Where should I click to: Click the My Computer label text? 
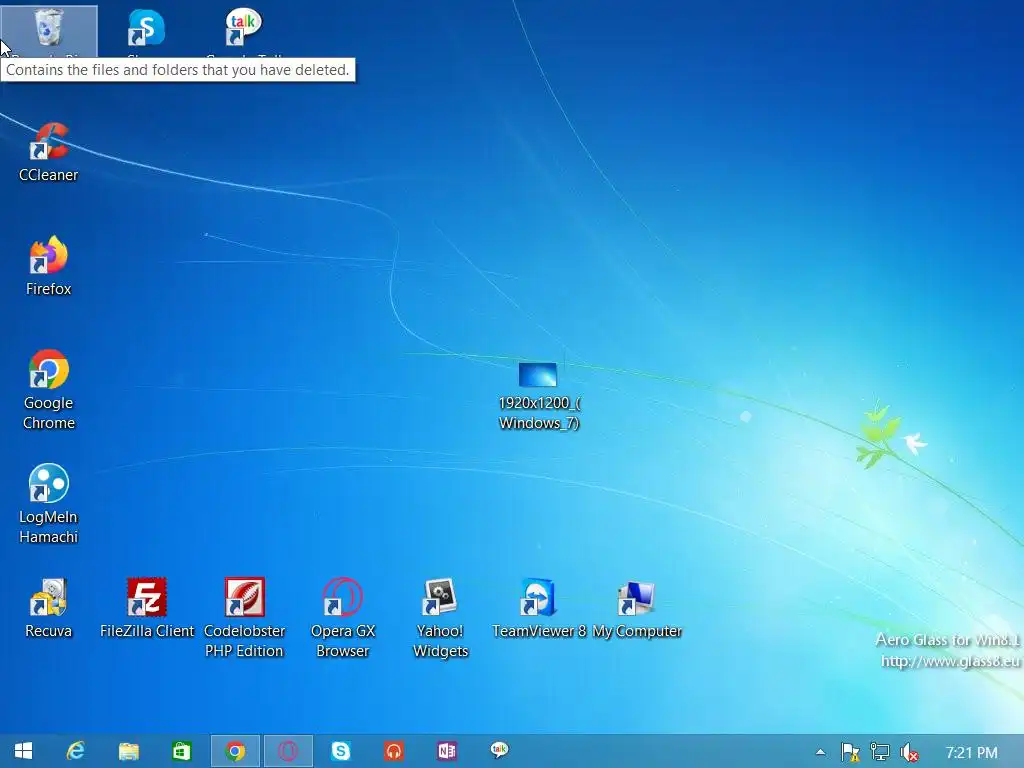[x=637, y=631]
